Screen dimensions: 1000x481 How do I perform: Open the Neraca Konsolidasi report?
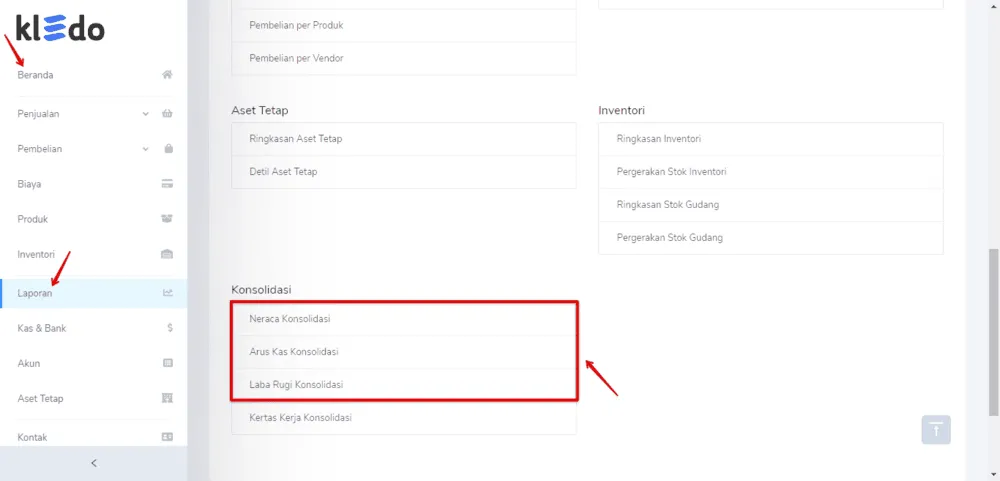pos(404,318)
